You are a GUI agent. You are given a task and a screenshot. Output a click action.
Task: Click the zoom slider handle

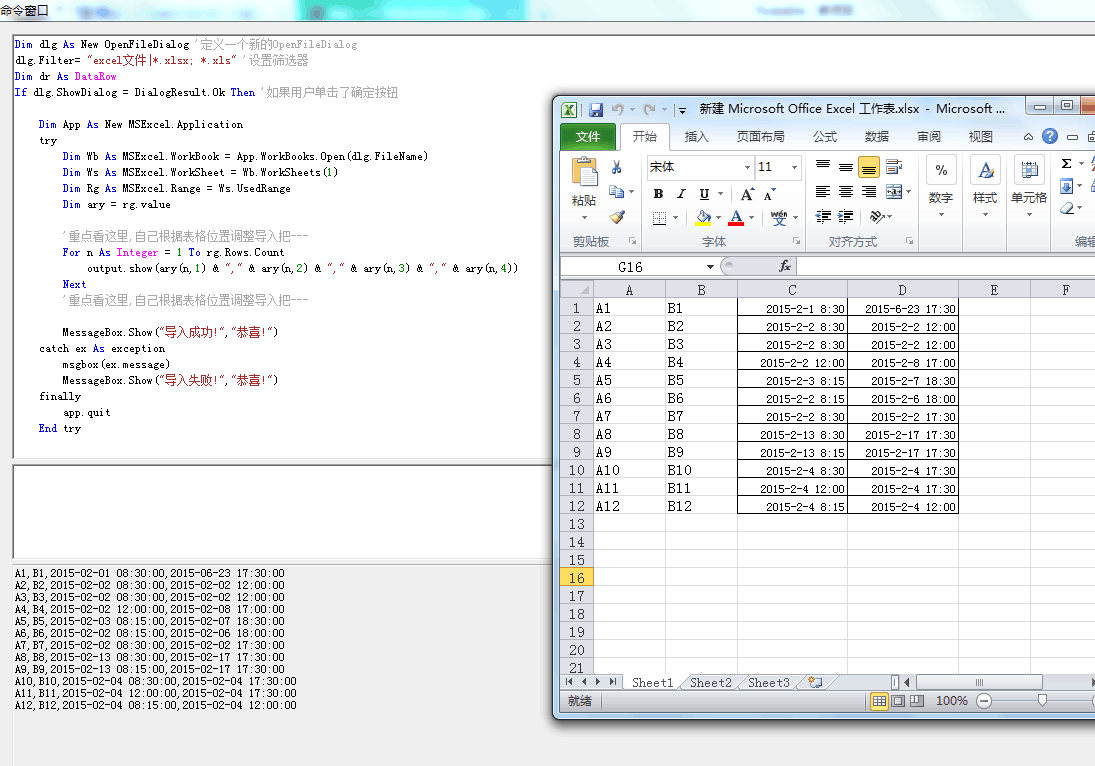[x=1042, y=700]
